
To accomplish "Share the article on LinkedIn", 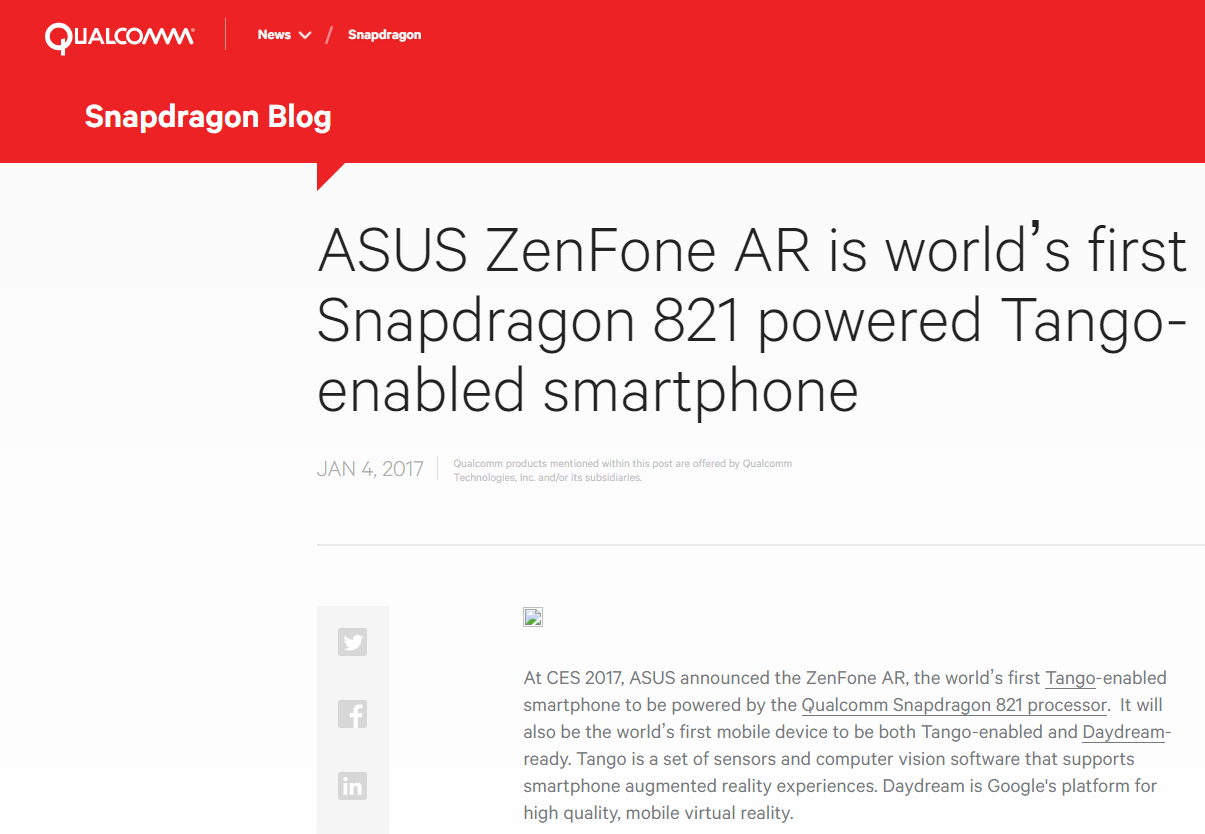I will coord(352,786).
